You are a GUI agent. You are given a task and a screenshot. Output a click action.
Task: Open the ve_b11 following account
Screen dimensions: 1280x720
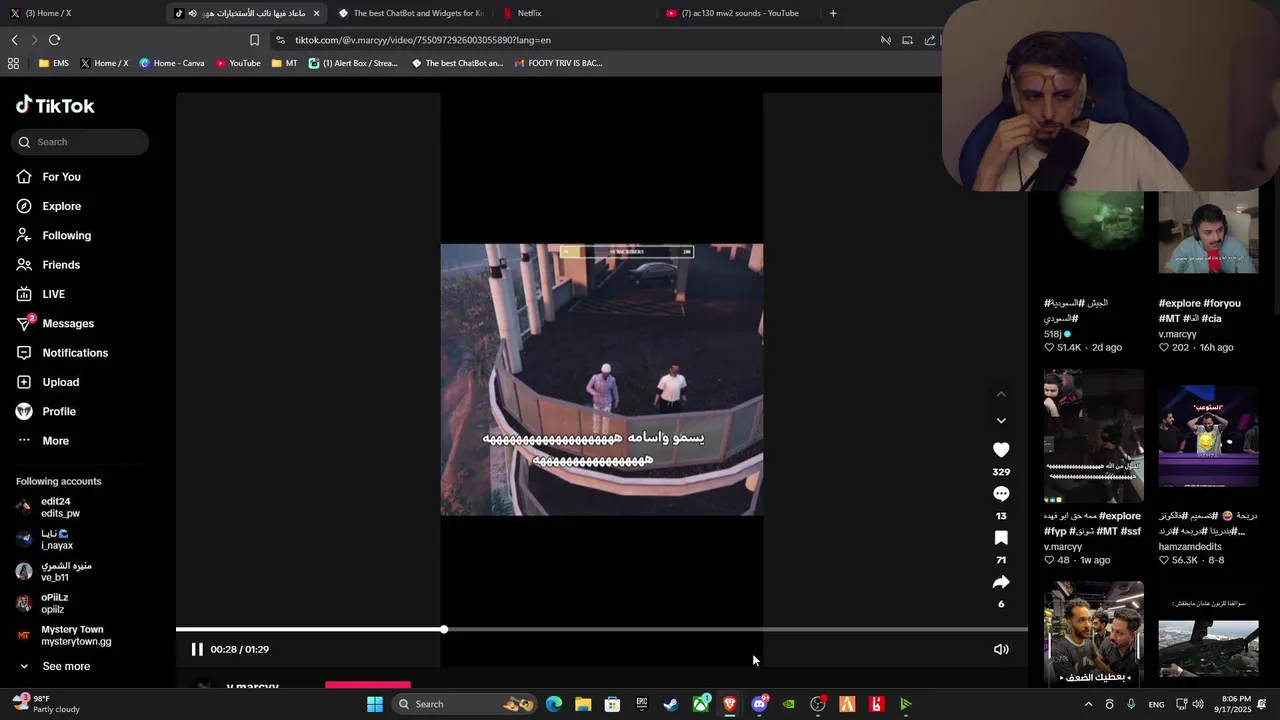tap(60, 571)
